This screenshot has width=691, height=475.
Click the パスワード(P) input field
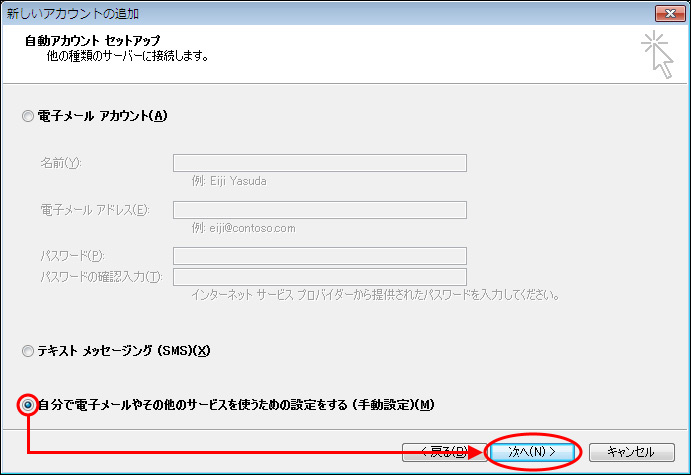pos(320,256)
